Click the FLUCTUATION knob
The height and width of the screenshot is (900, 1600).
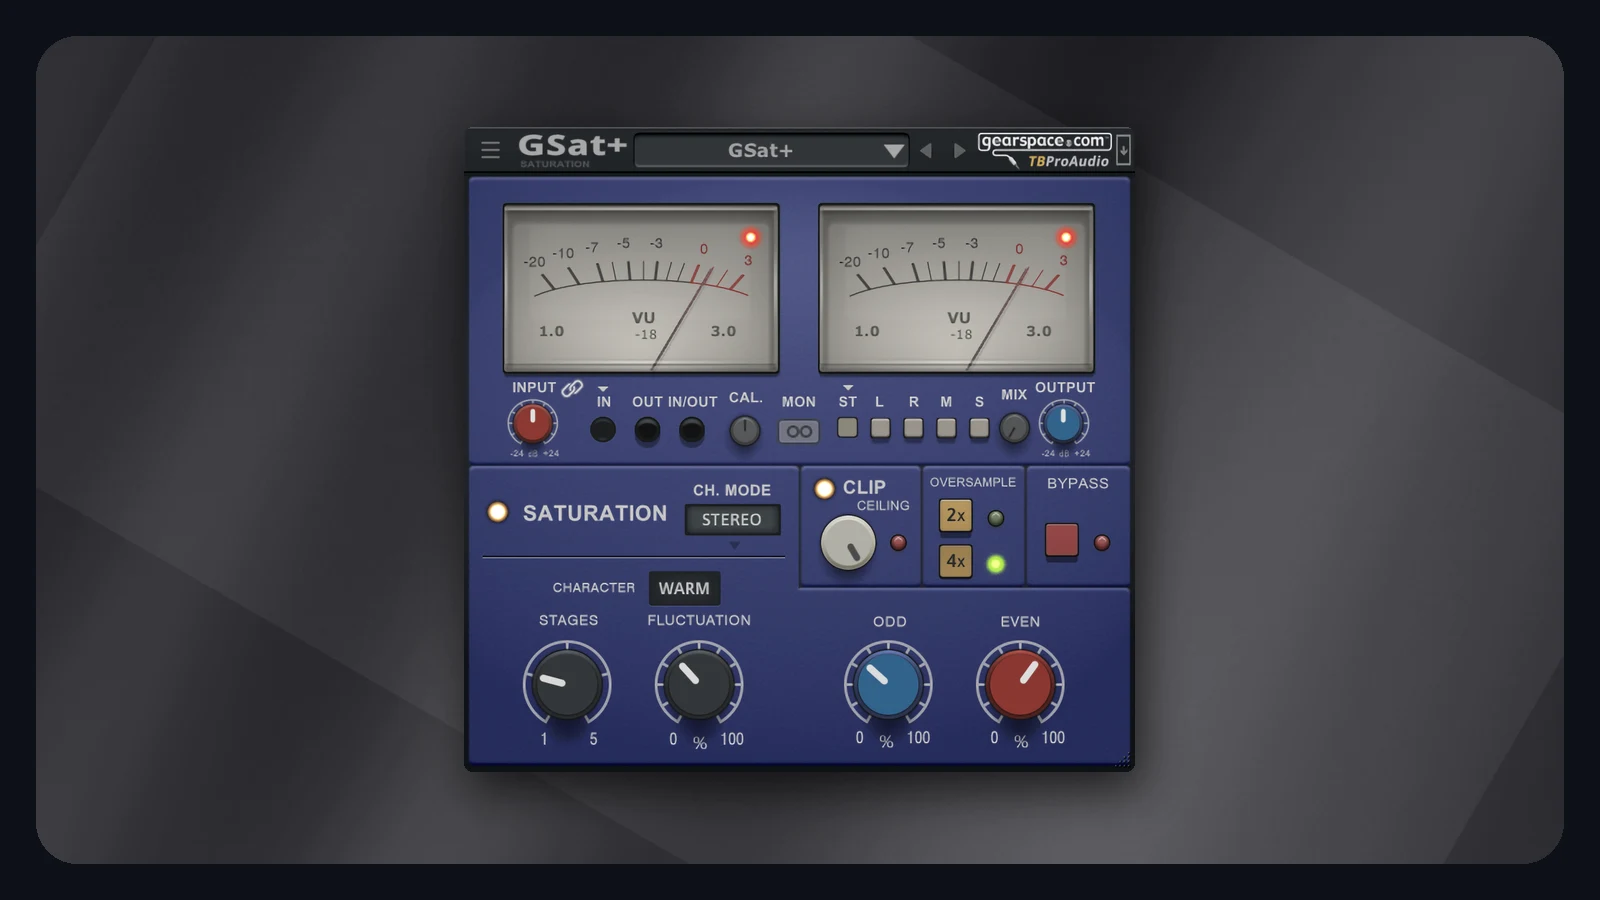pos(699,684)
